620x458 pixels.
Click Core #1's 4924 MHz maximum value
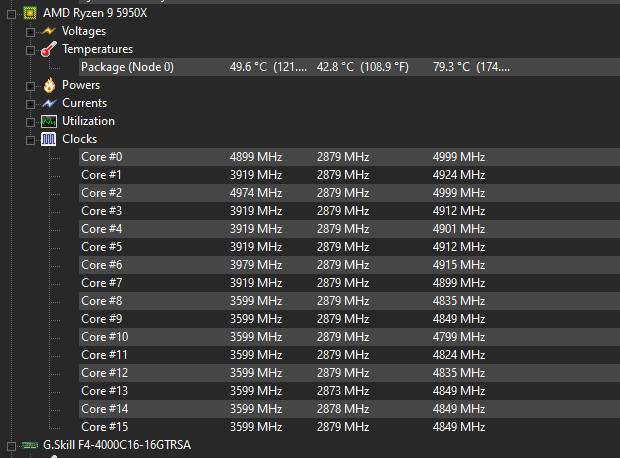(x=459, y=175)
